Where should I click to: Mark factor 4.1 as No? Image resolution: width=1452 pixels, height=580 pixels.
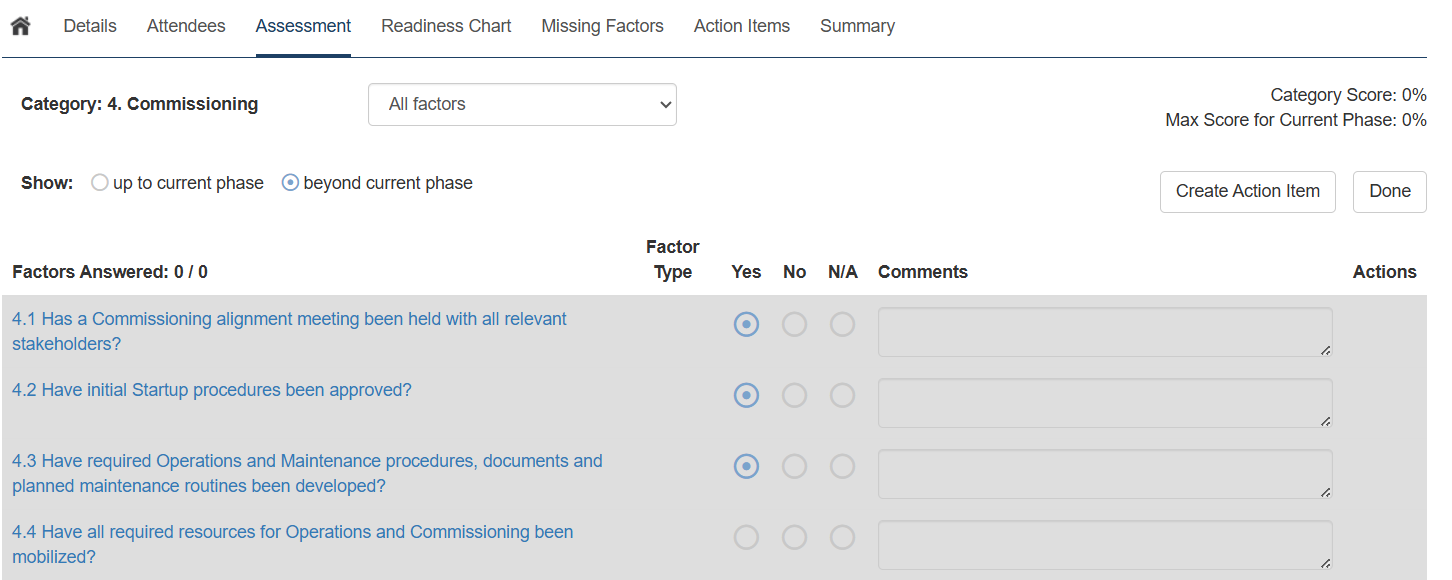pyautogui.click(x=794, y=325)
